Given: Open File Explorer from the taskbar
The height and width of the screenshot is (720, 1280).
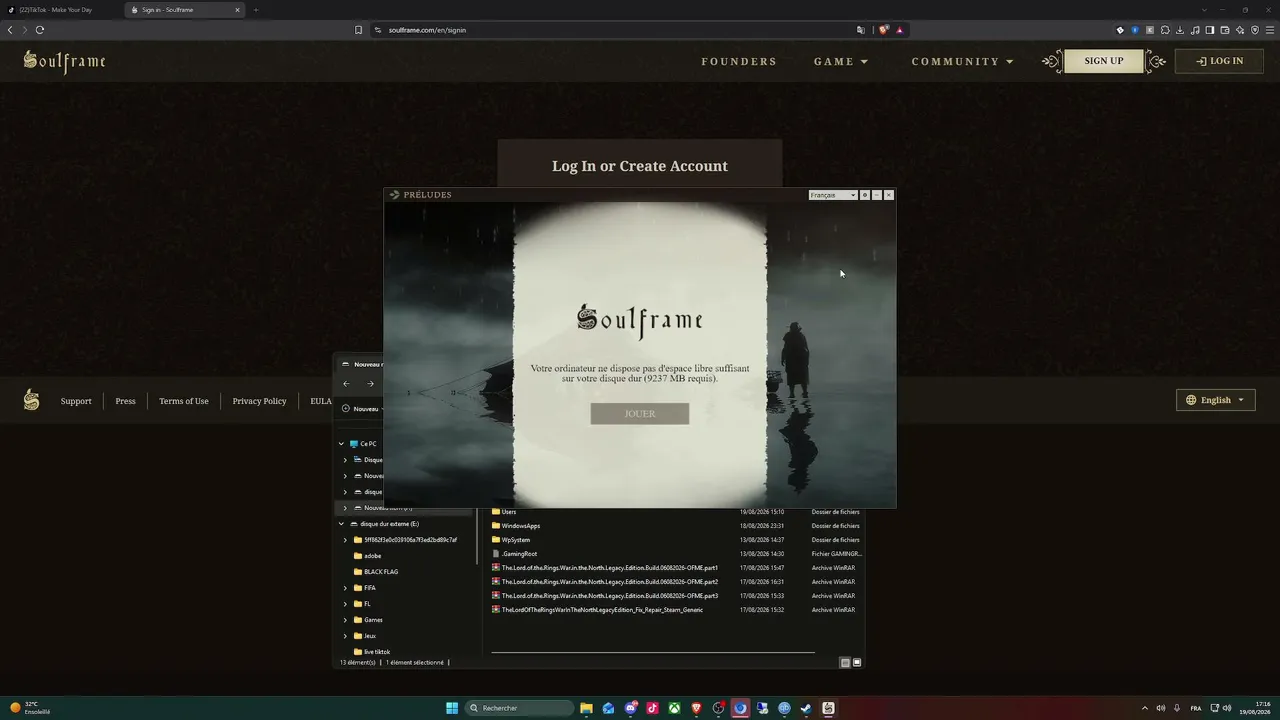Looking at the screenshot, I should 587,708.
